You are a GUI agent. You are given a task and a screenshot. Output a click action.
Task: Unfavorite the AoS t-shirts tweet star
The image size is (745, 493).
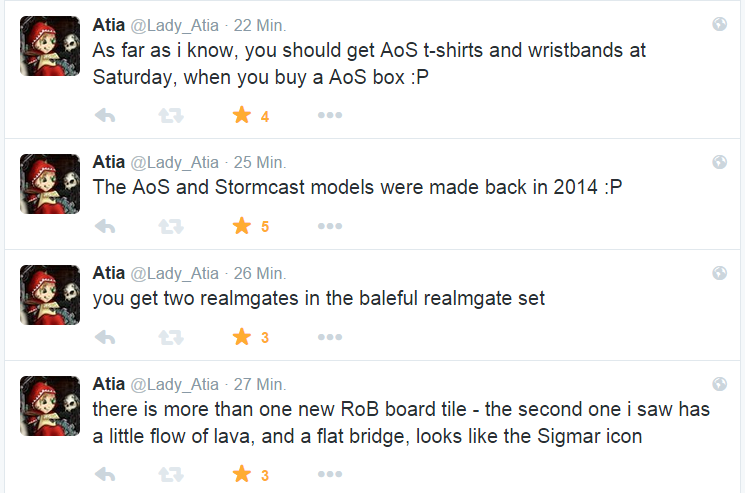coord(241,116)
